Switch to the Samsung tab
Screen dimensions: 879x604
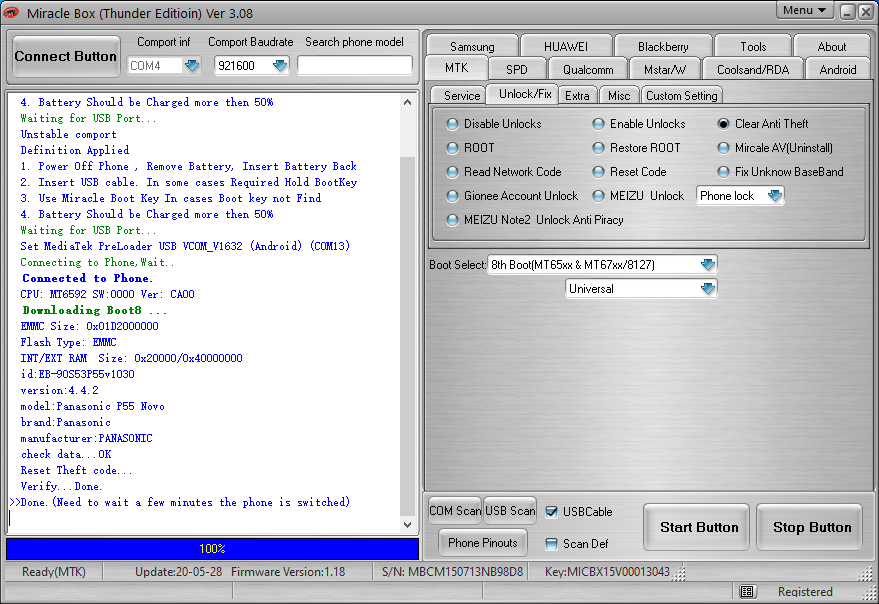point(472,46)
